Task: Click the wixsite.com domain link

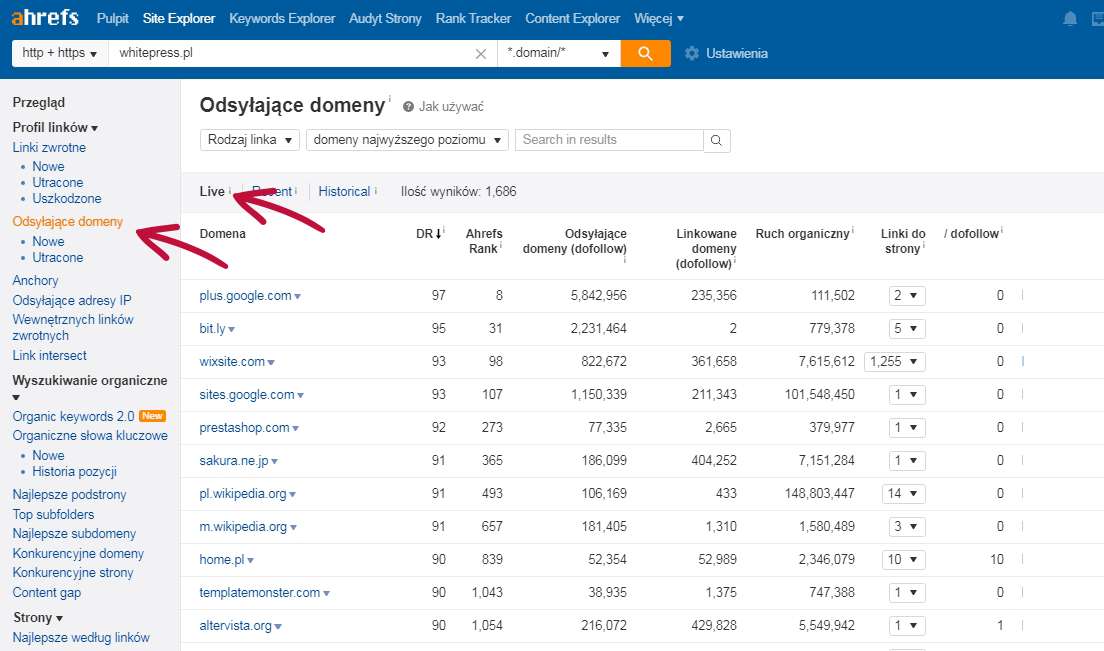Action: (x=232, y=362)
